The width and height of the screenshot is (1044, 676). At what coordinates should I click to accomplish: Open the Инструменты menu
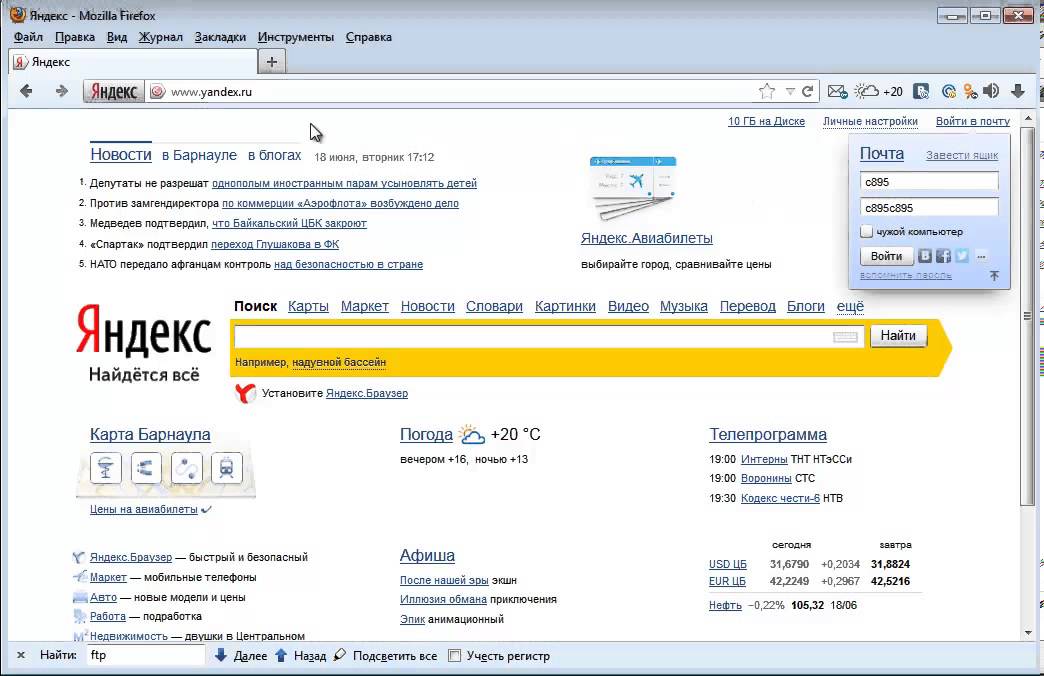(x=296, y=37)
